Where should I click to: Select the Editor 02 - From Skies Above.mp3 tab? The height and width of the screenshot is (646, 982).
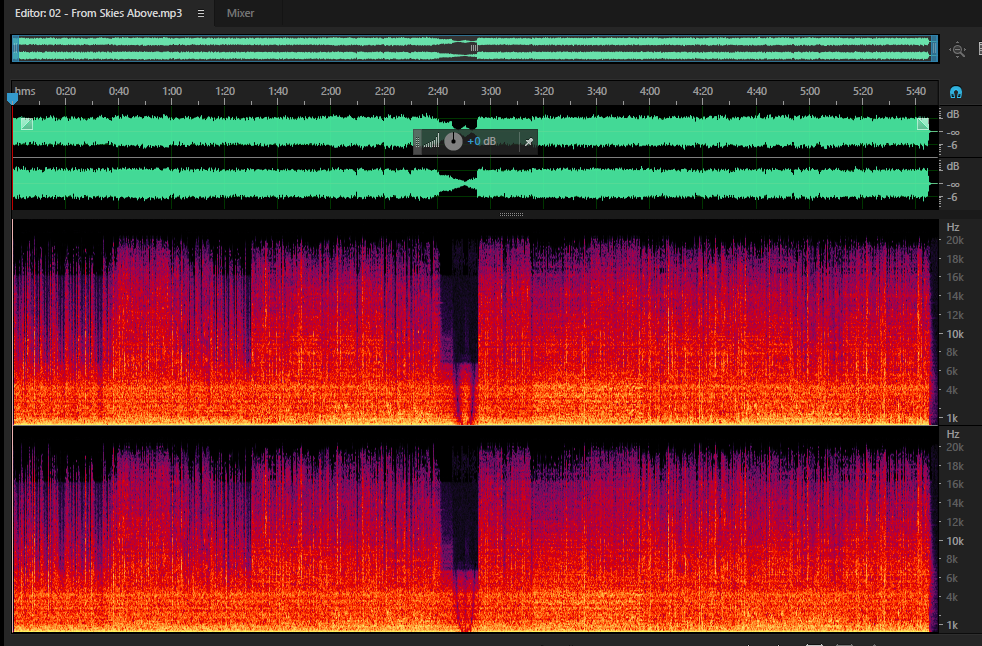pyautogui.click(x=98, y=13)
